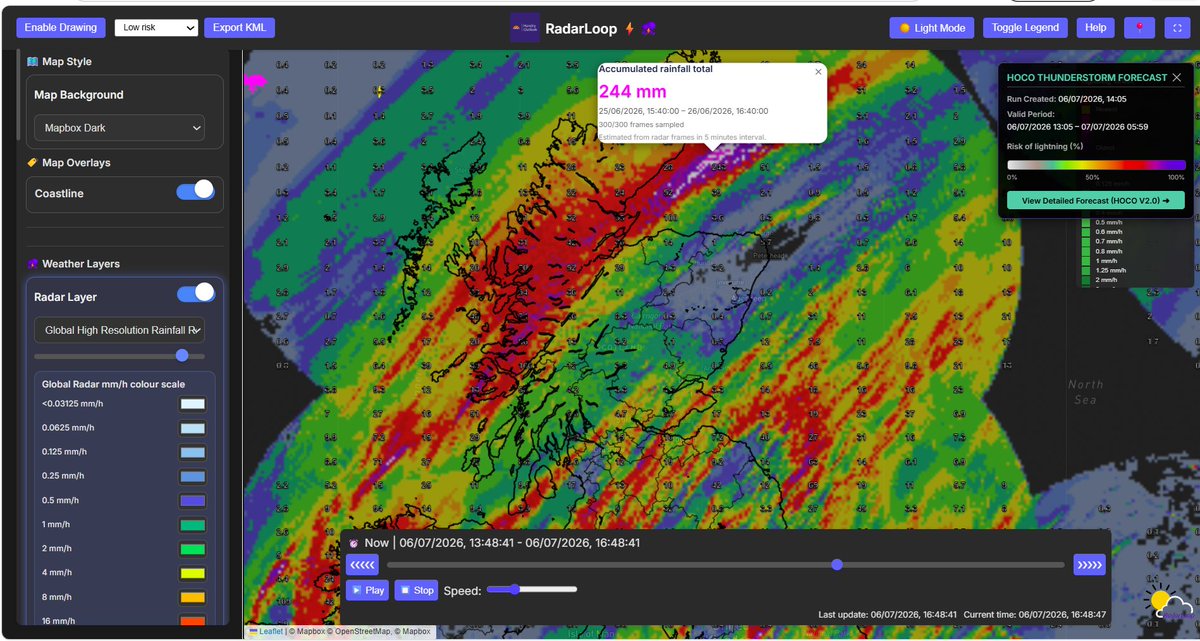Click the sun and cloud weather icon
The image size is (1200, 641).
tap(1169, 604)
